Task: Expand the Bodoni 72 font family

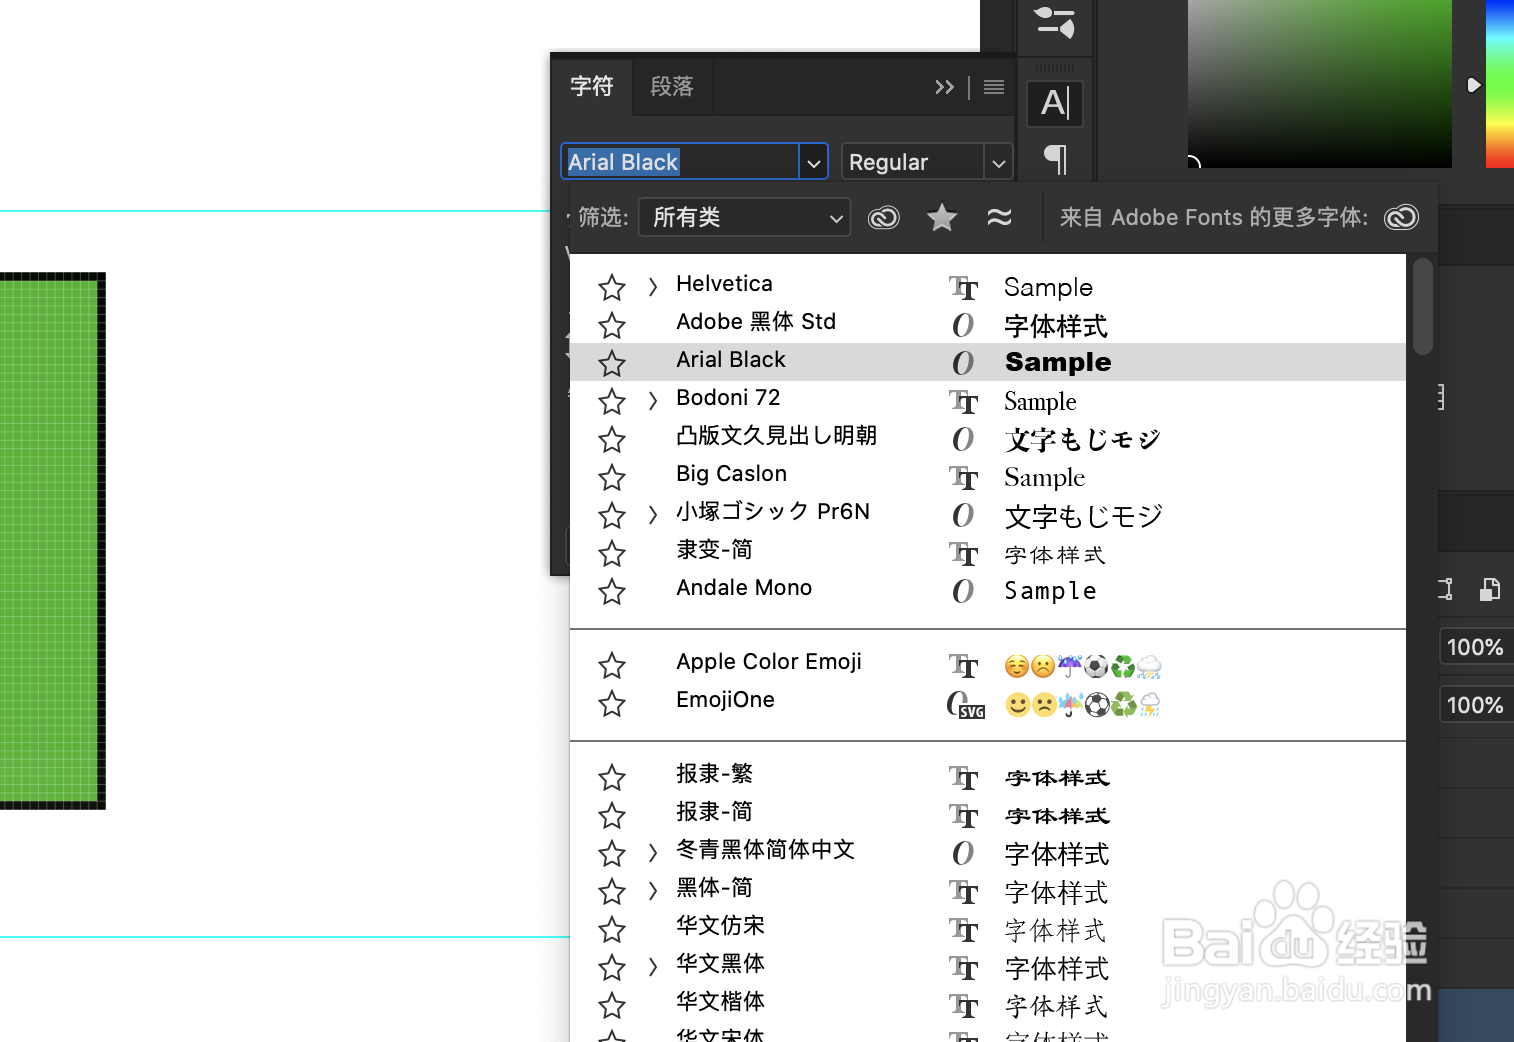Action: point(653,401)
